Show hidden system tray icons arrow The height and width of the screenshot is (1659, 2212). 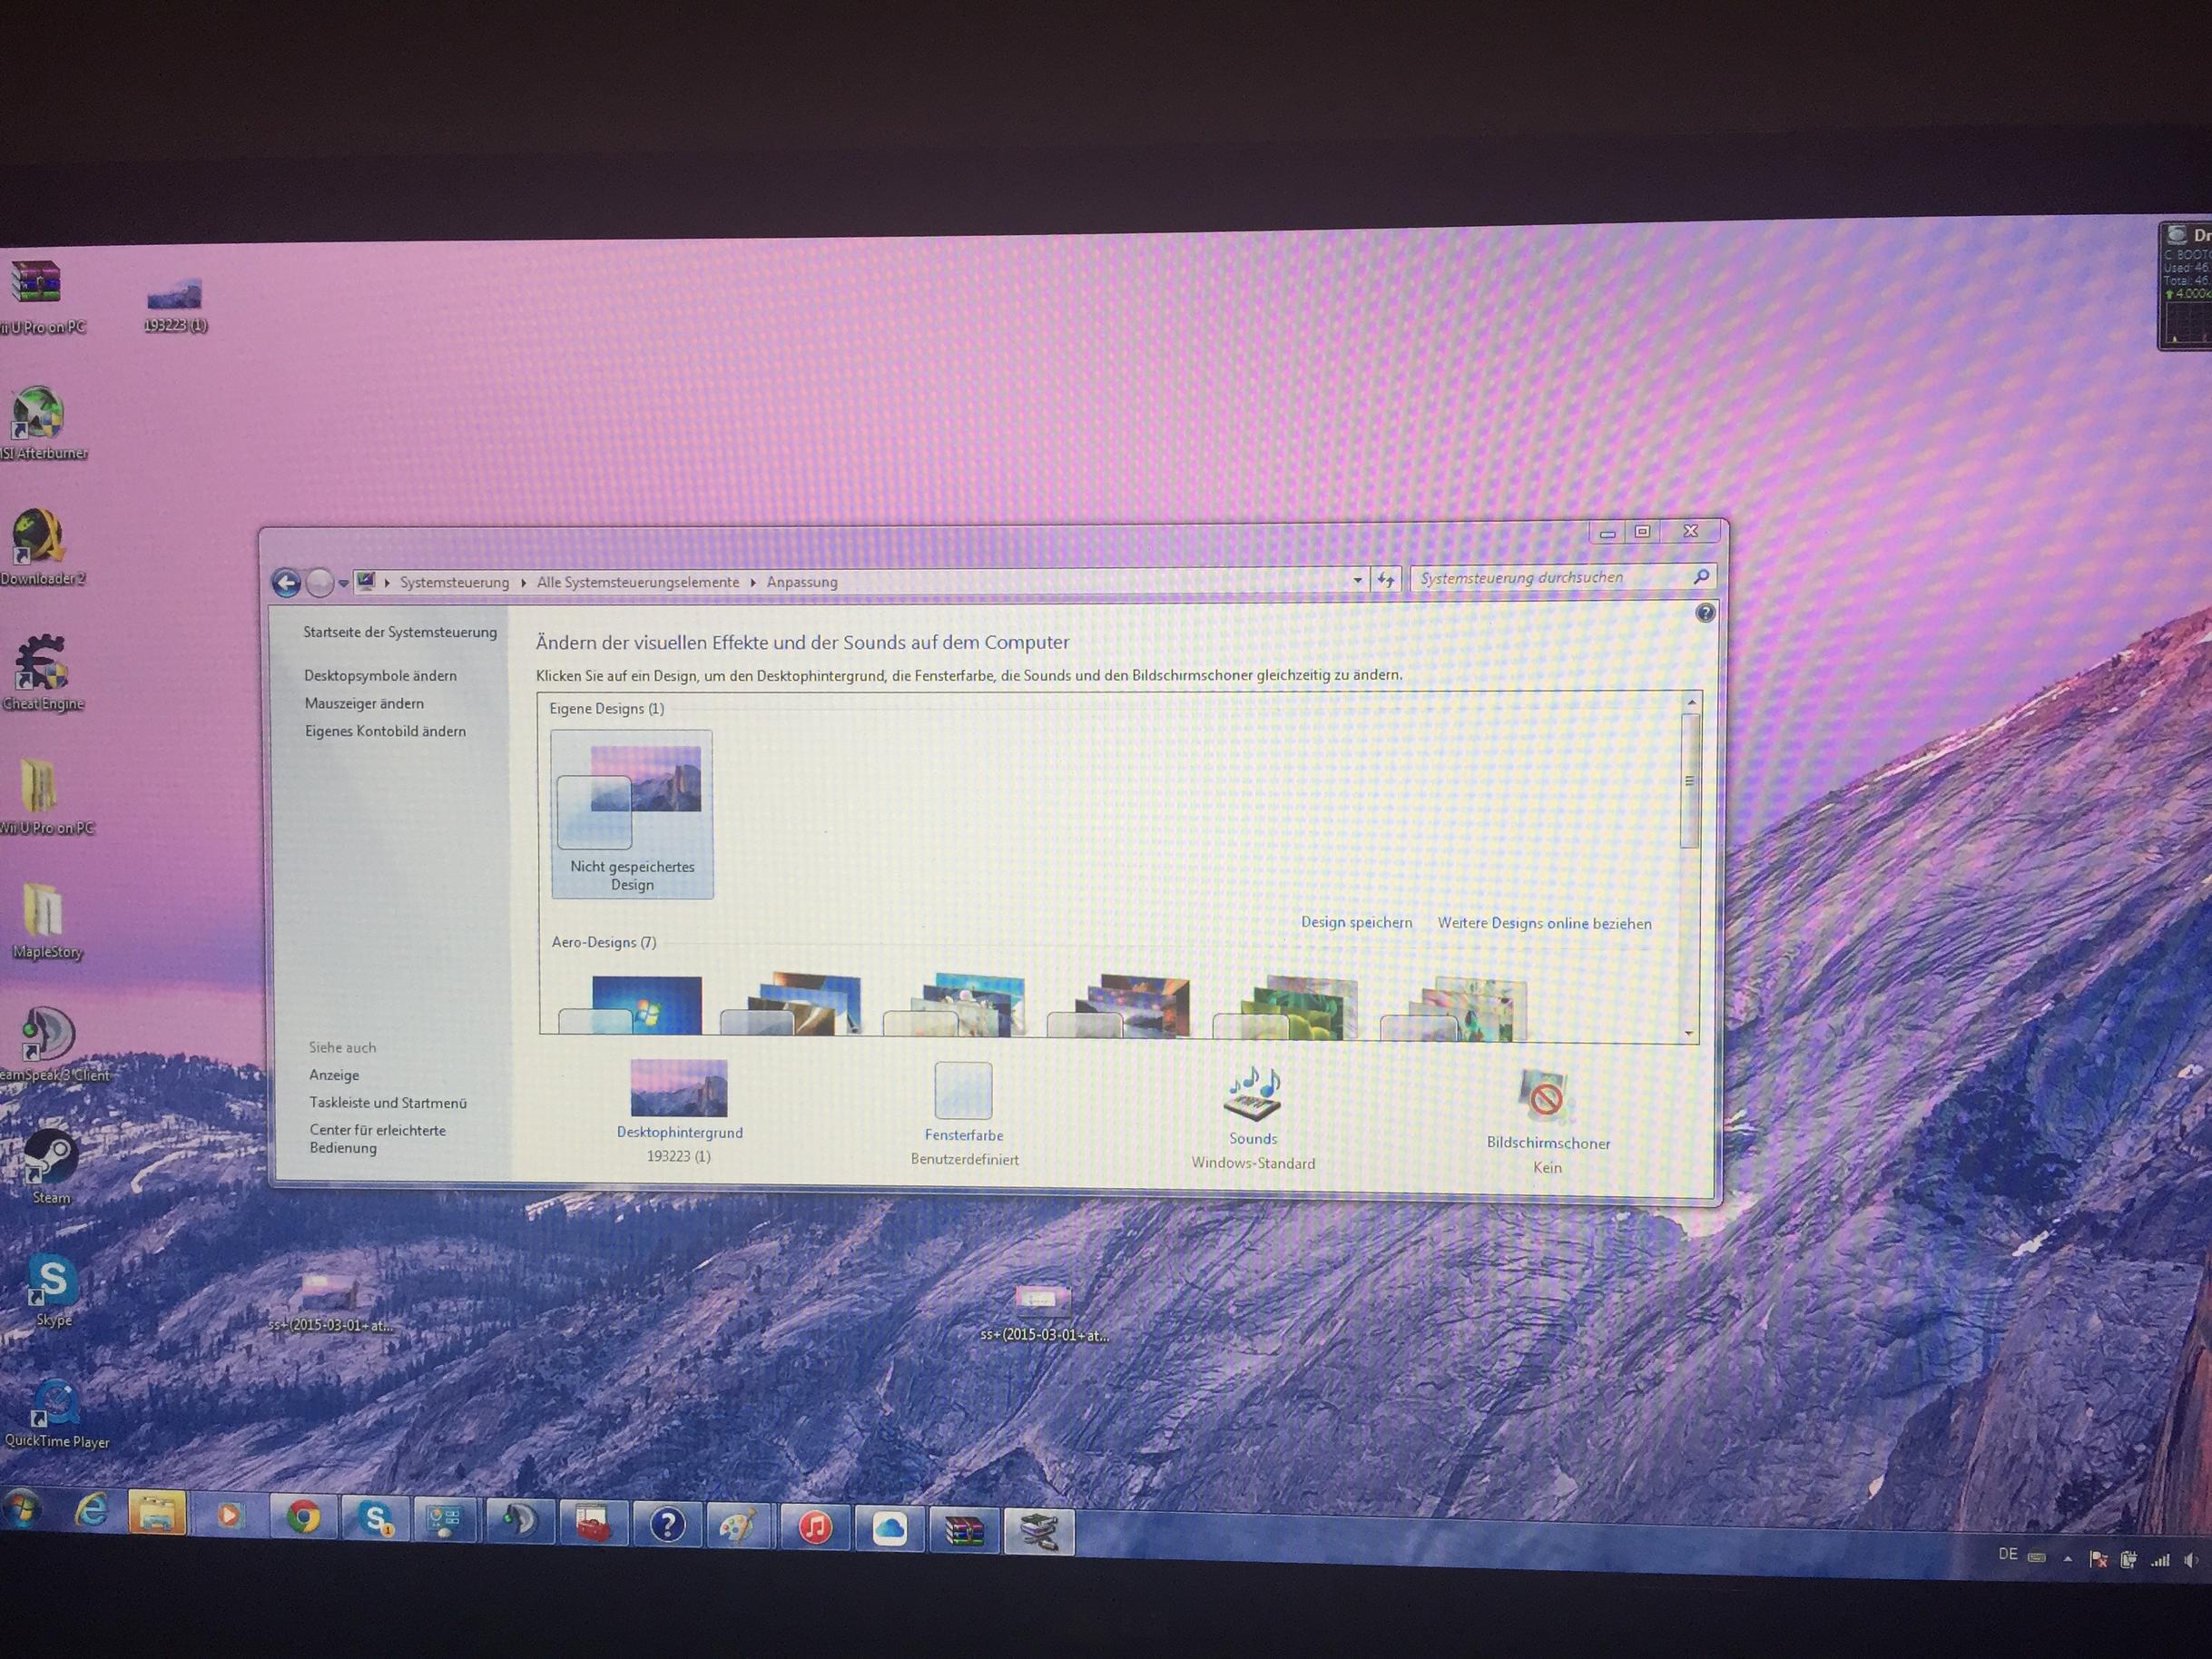click(2067, 1559)
